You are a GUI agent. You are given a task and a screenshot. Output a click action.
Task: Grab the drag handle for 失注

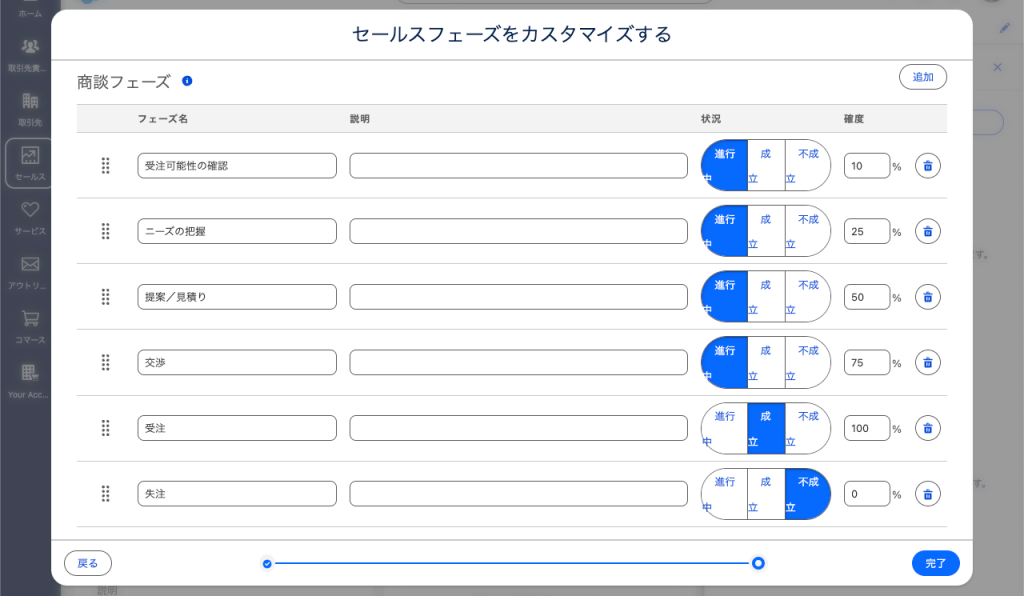tap(105, 494)
